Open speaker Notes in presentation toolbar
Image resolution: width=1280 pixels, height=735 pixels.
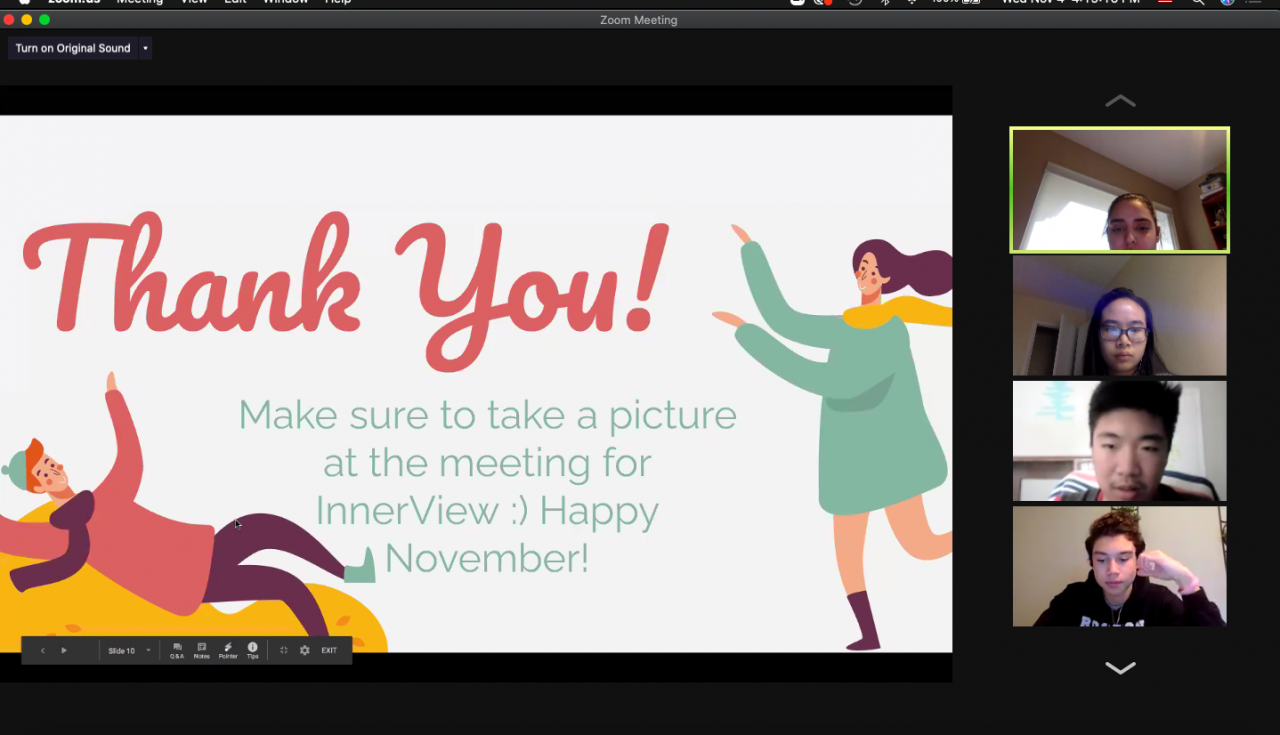pyautogui.click(x=202, y=650)
